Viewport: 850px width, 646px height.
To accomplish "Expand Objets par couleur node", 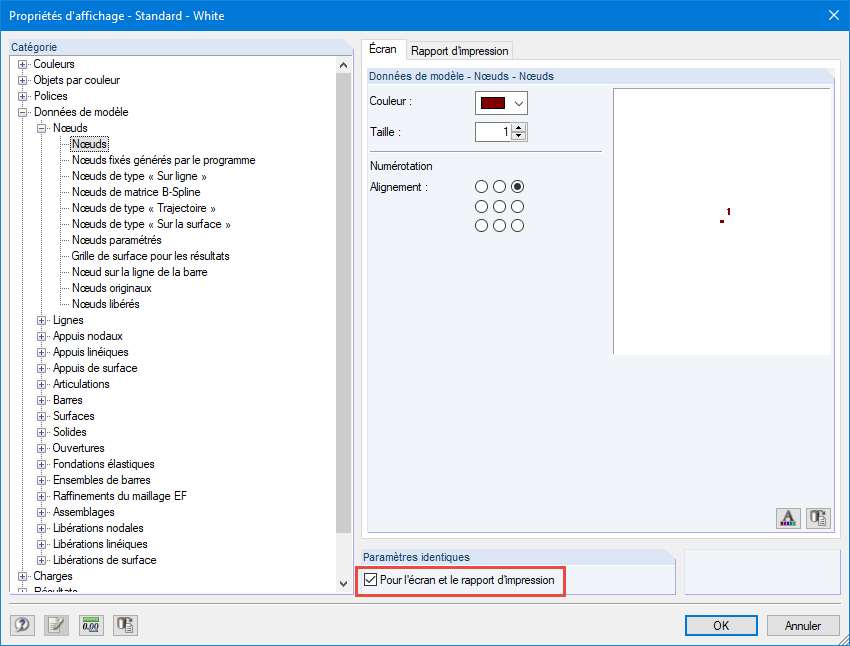I will pyautogui.click(x=22, y=80).
